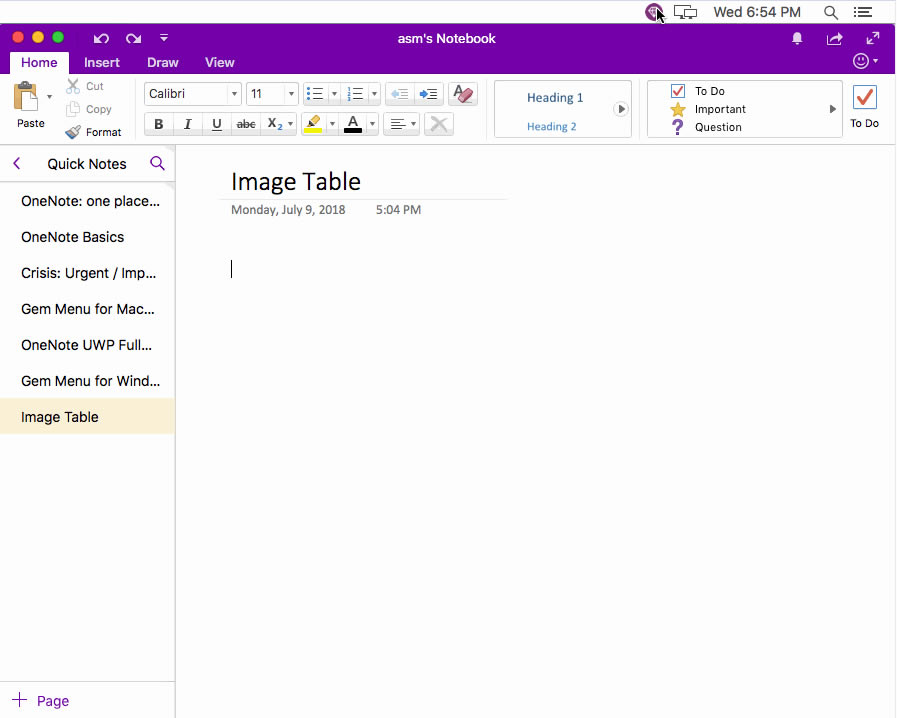Apply italic formatting
897x718 pixels.
(187, 124)
